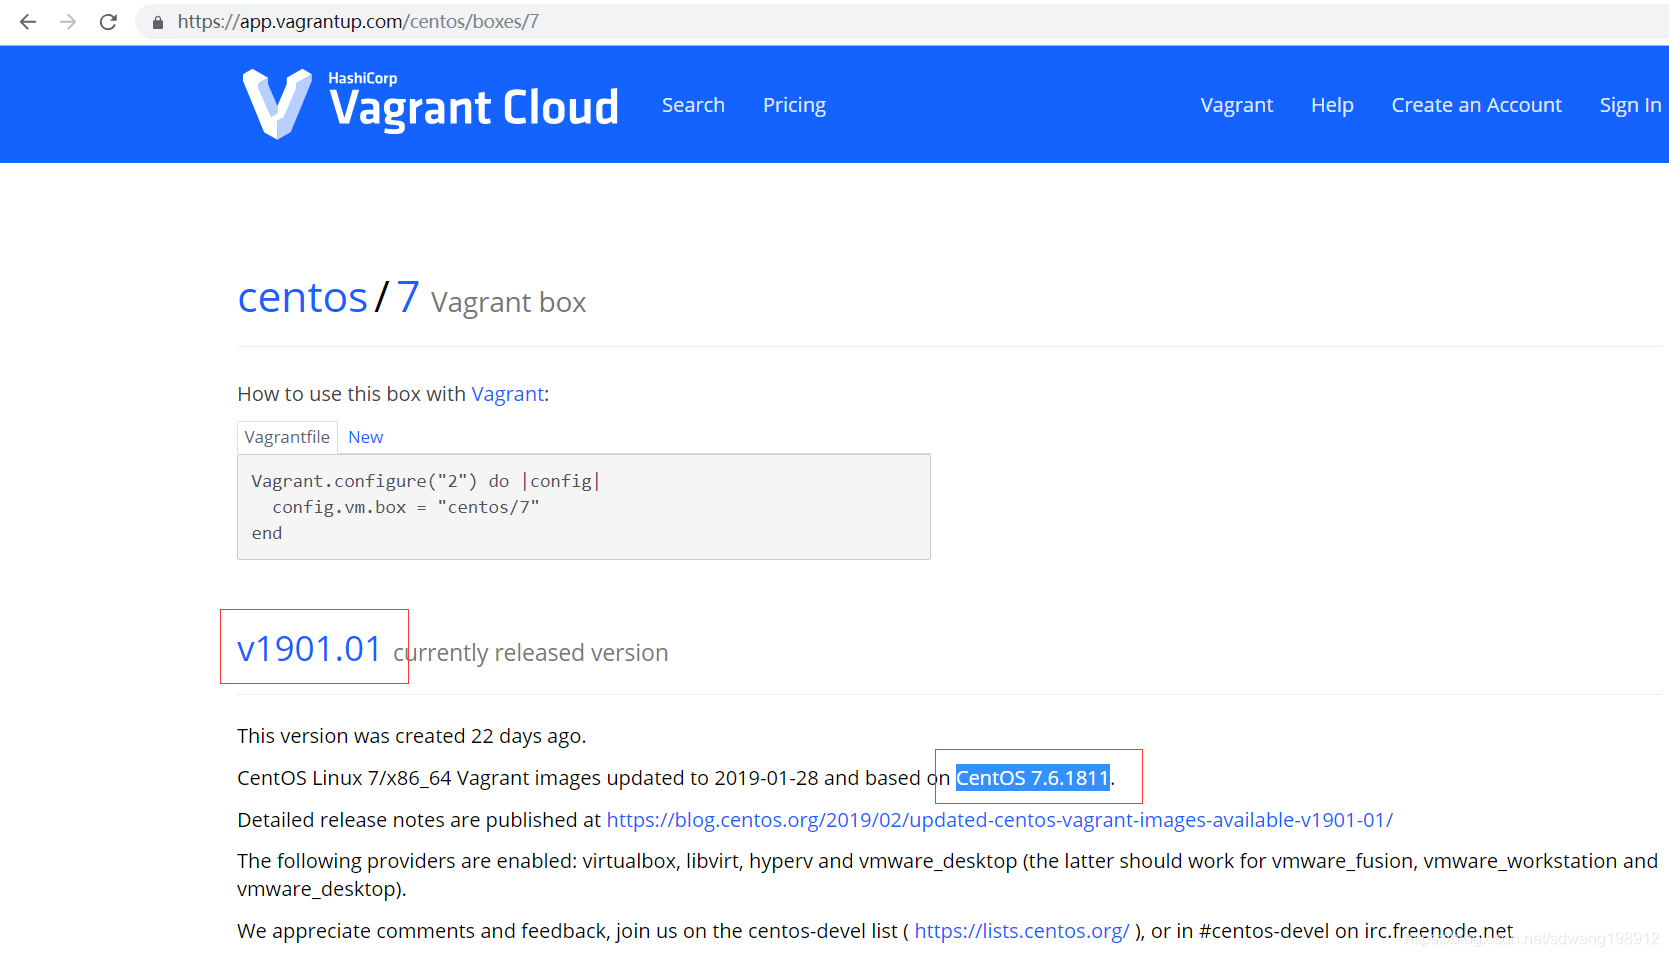Click the URL address bar

pyautogui.click(x=900, y=22)
